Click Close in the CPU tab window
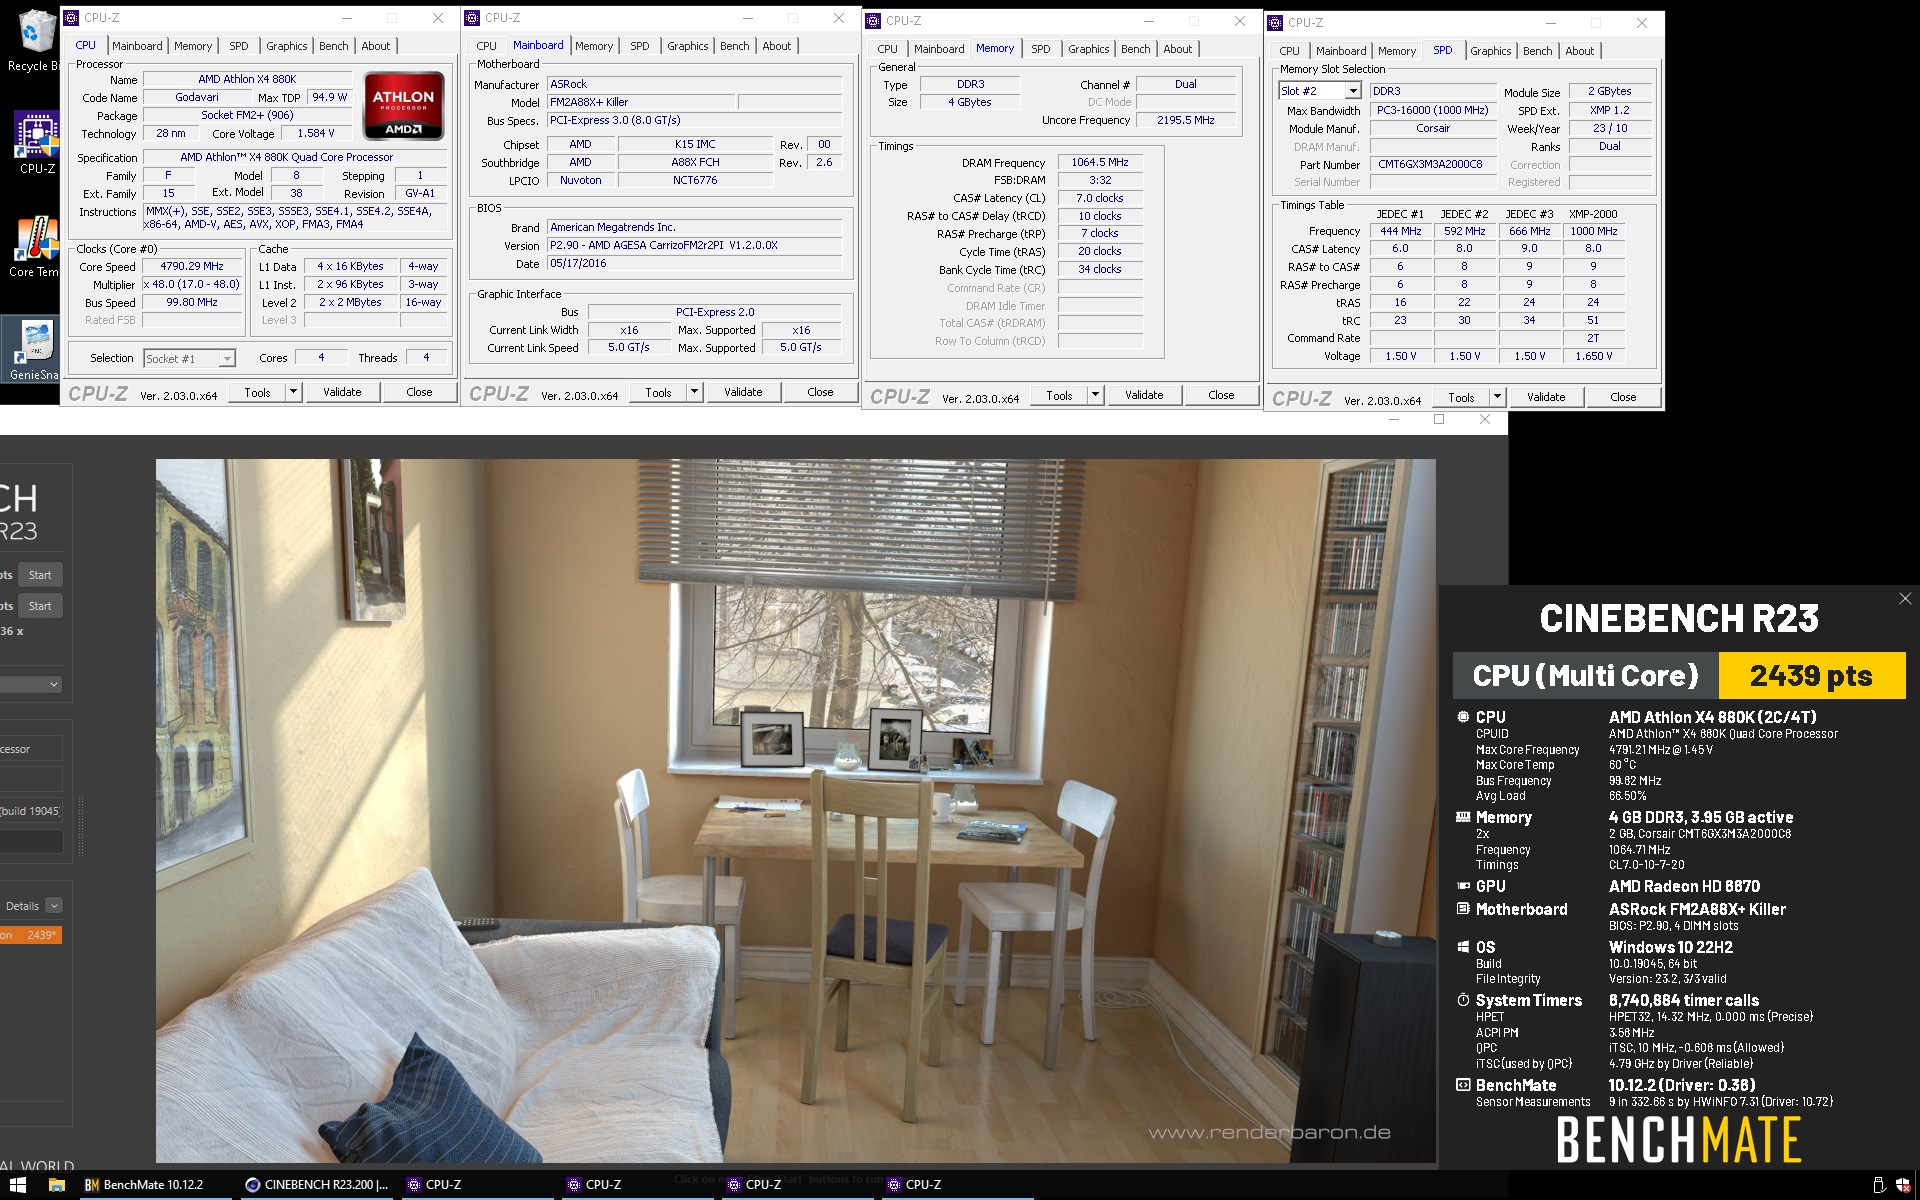The image size is (1920, 1200). (419, 392)
